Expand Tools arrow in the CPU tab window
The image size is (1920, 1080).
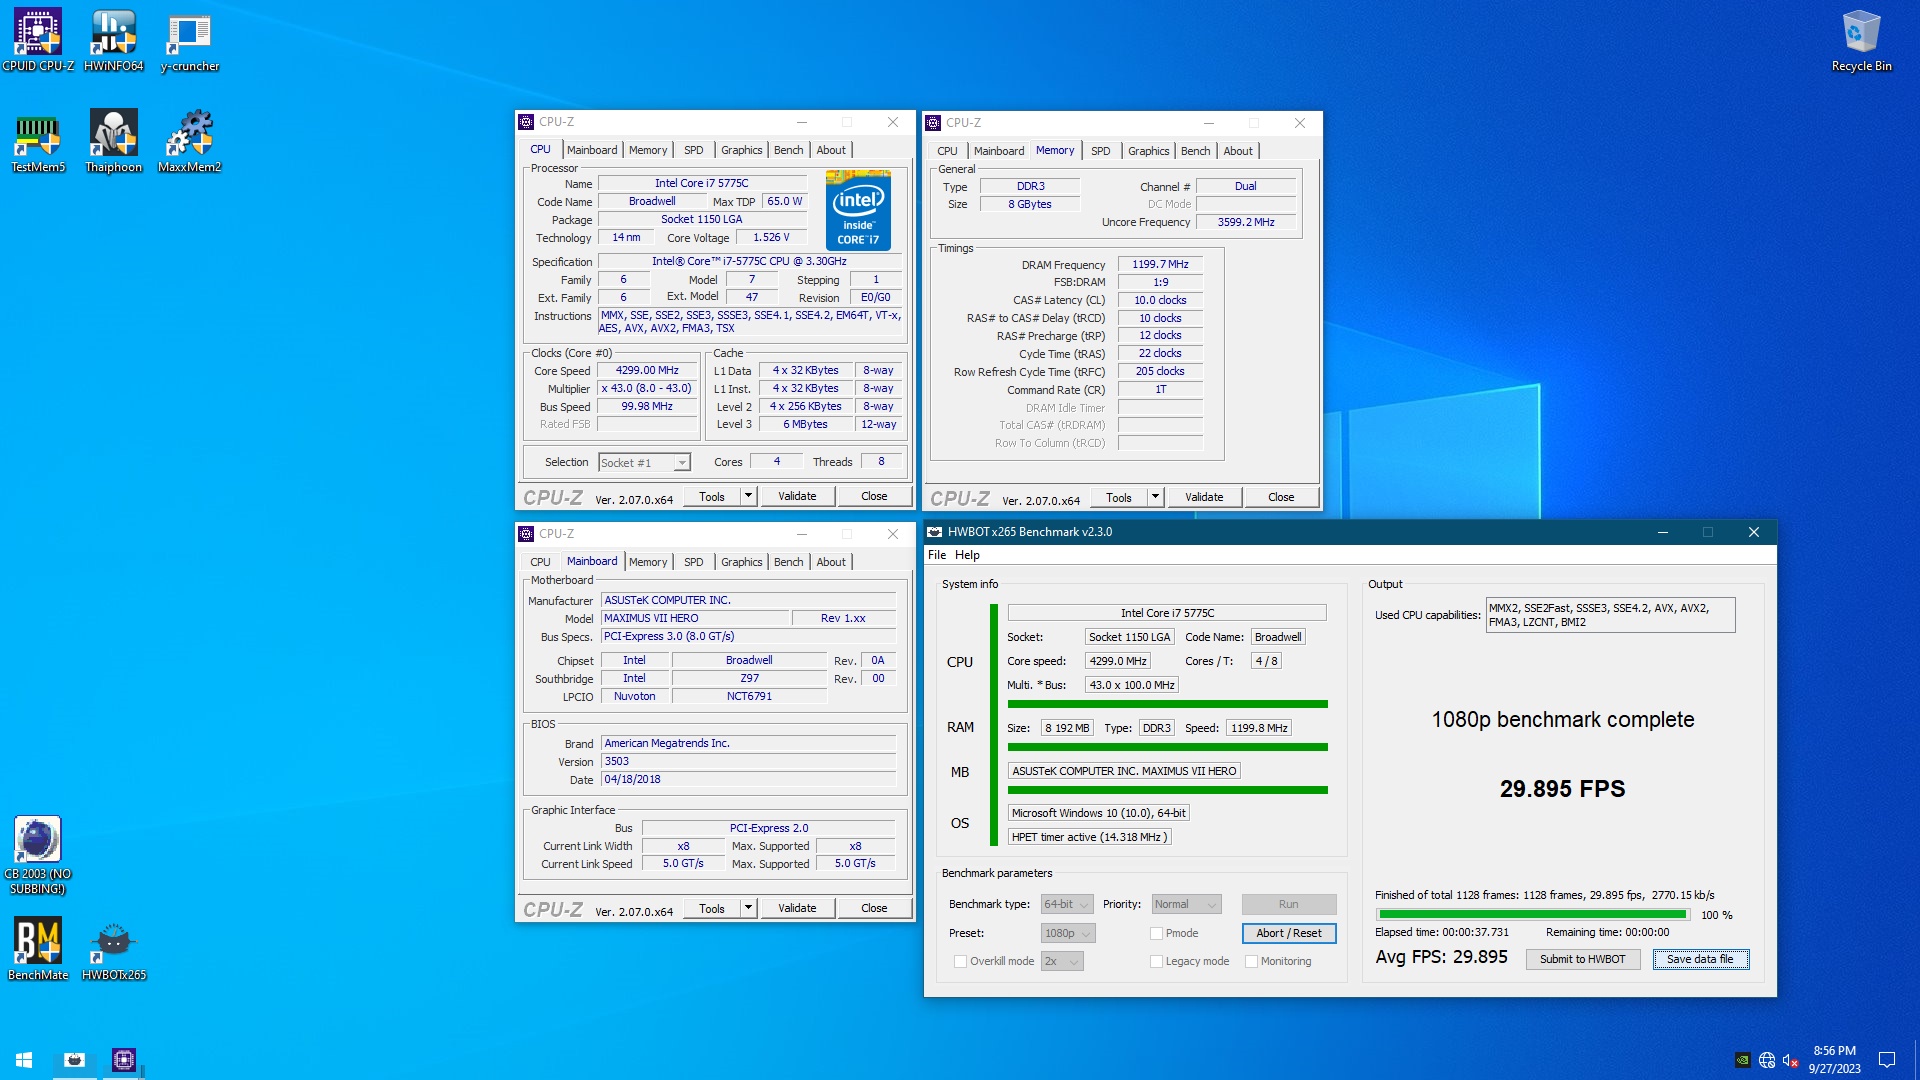[x=748, y=496]
